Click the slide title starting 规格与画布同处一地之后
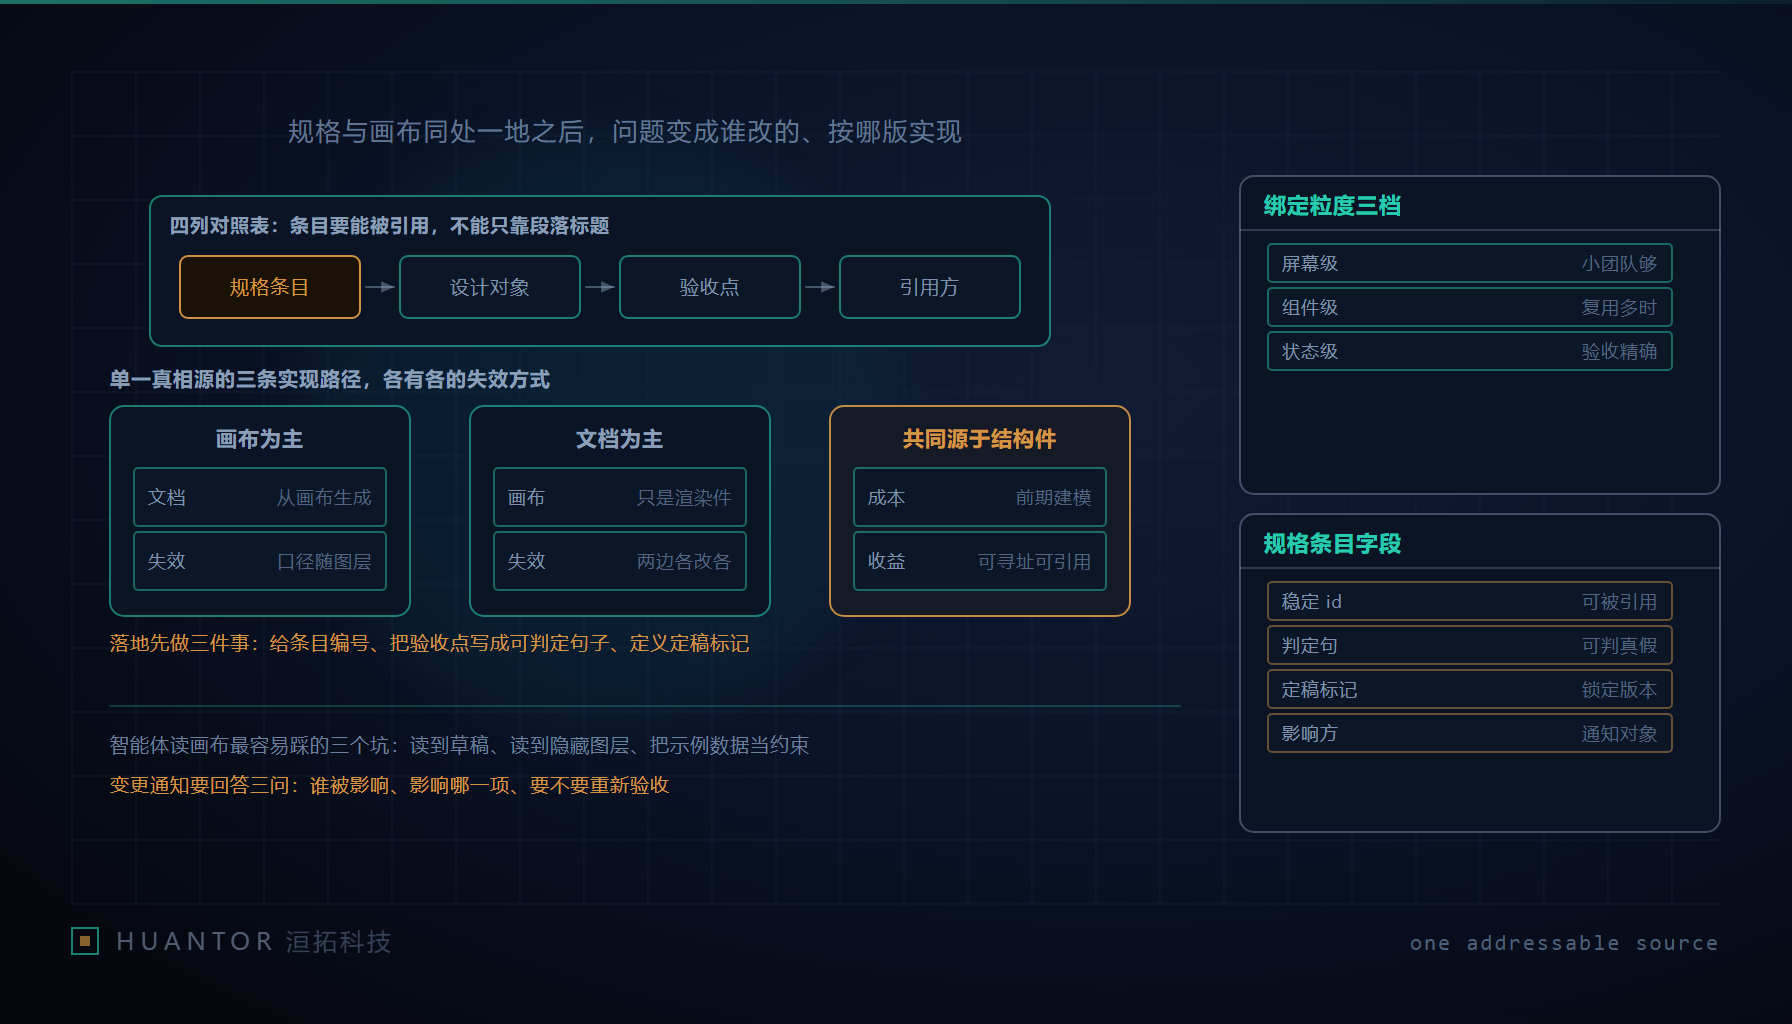Image resolution: width=1792 pixels, height=1024 pixels. [625, 132]
